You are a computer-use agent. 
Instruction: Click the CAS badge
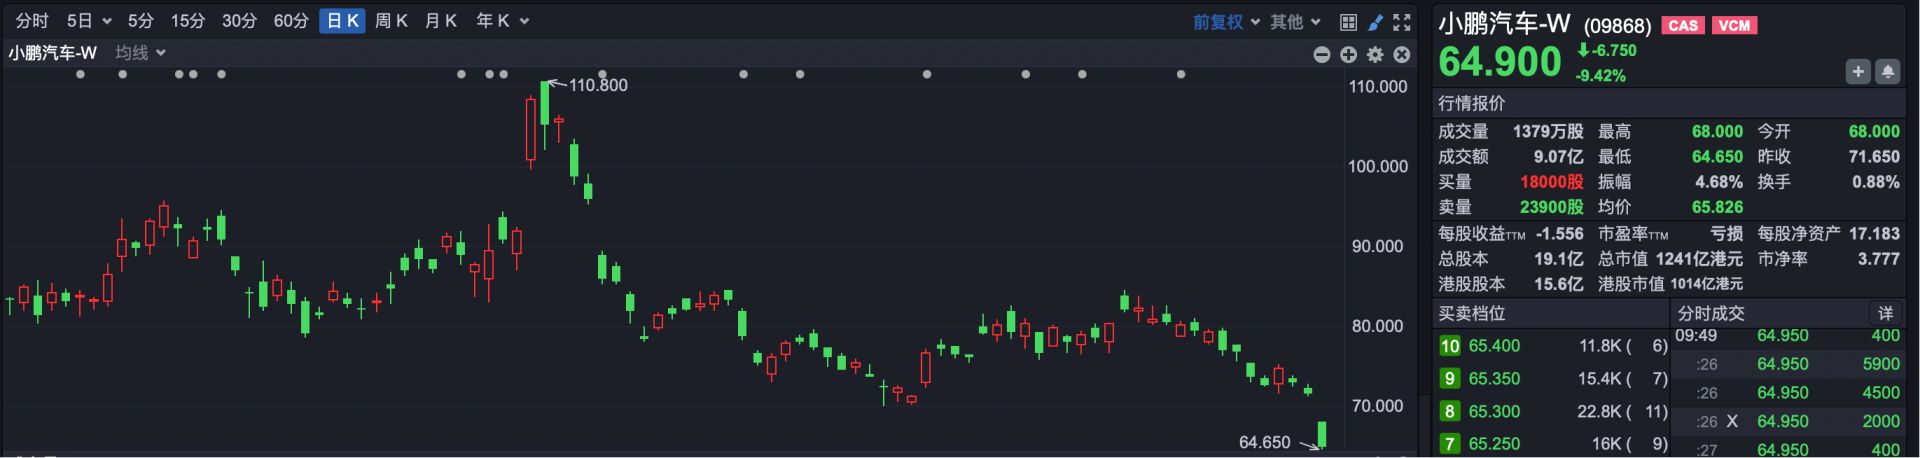pyautogui.click(x=1683, y=25)
